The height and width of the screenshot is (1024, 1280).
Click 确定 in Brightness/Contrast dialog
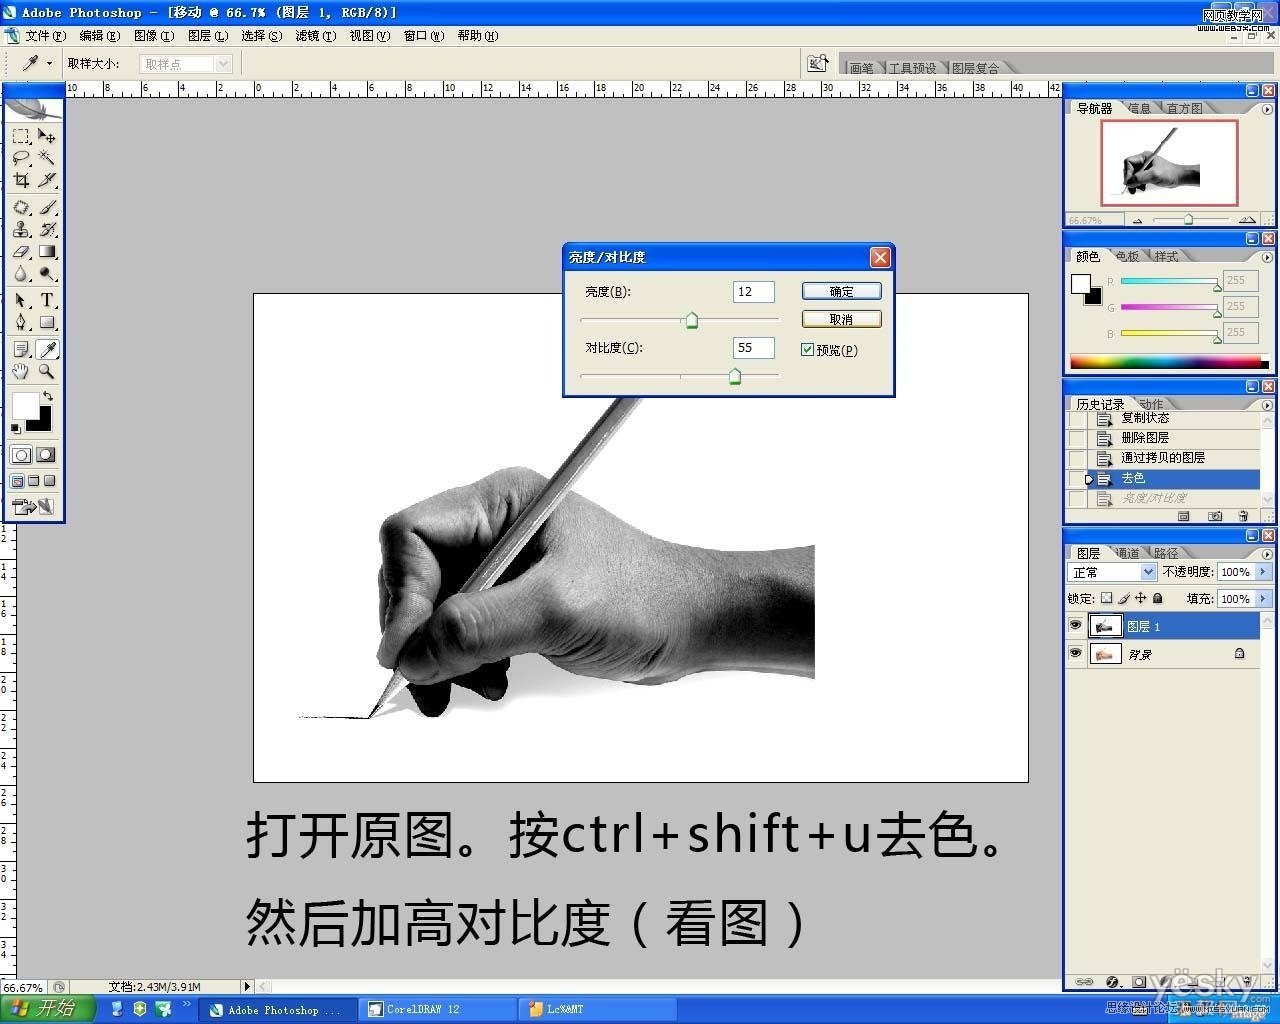pyautogui.click(x=841, y=291)
